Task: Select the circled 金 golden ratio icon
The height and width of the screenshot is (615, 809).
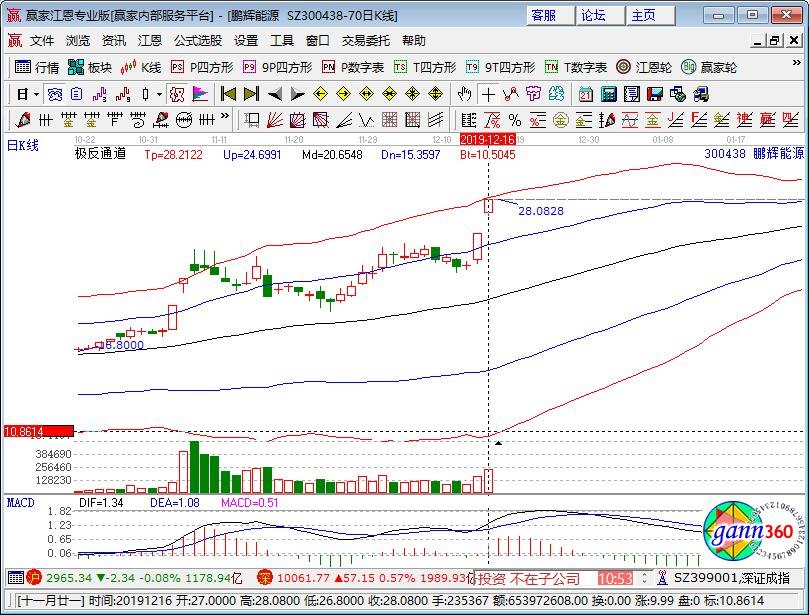Action: pos(561,120)
